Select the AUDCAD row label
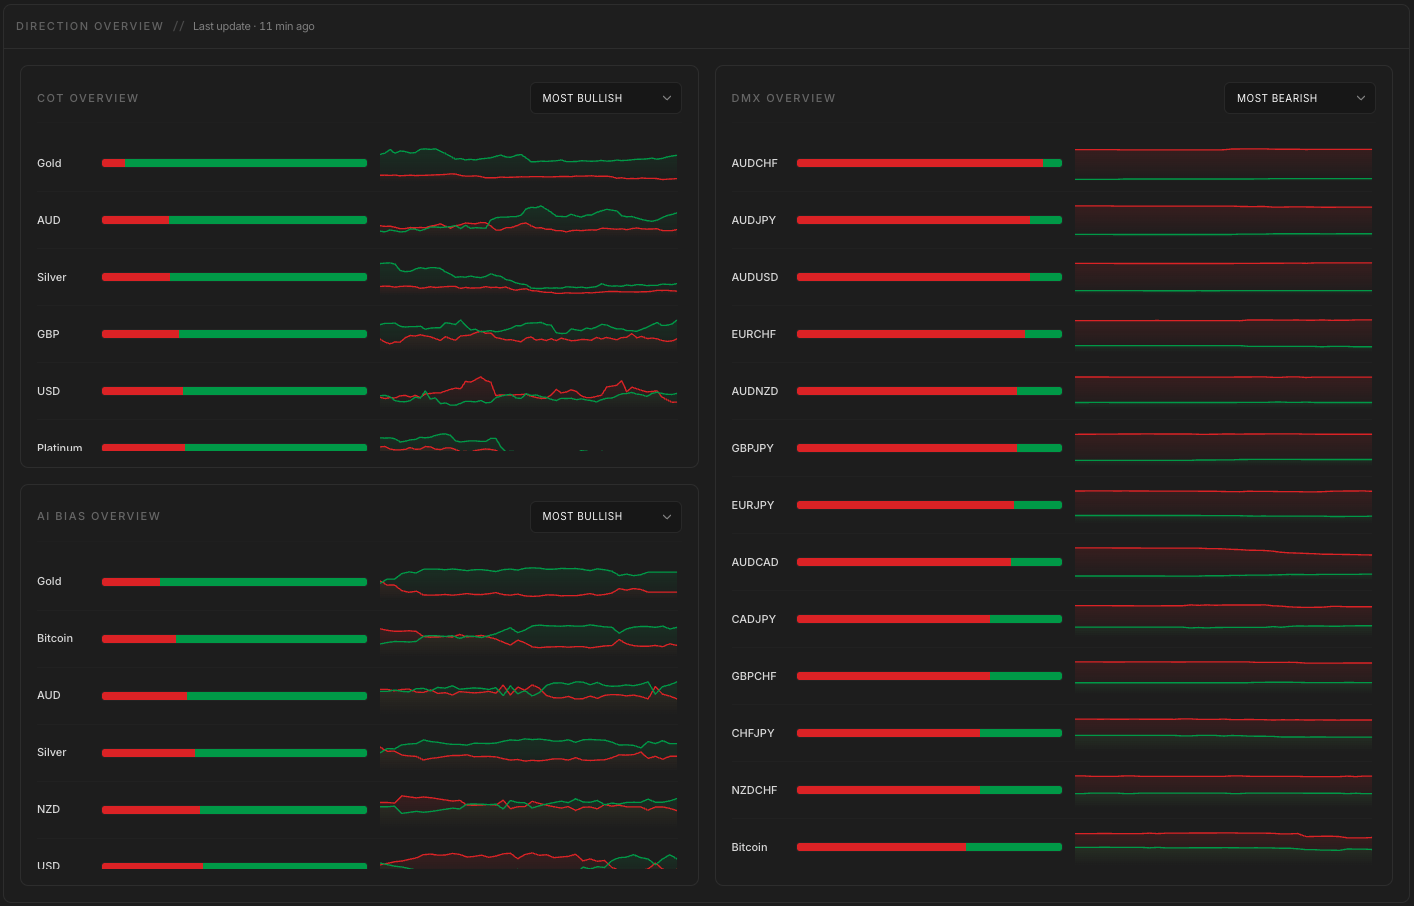The height and width of the screenshot is (906, 1414). [x=755, y=562]
